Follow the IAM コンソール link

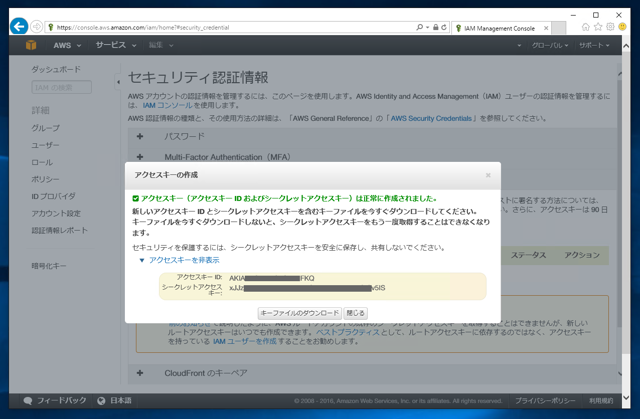pos(167,106)
